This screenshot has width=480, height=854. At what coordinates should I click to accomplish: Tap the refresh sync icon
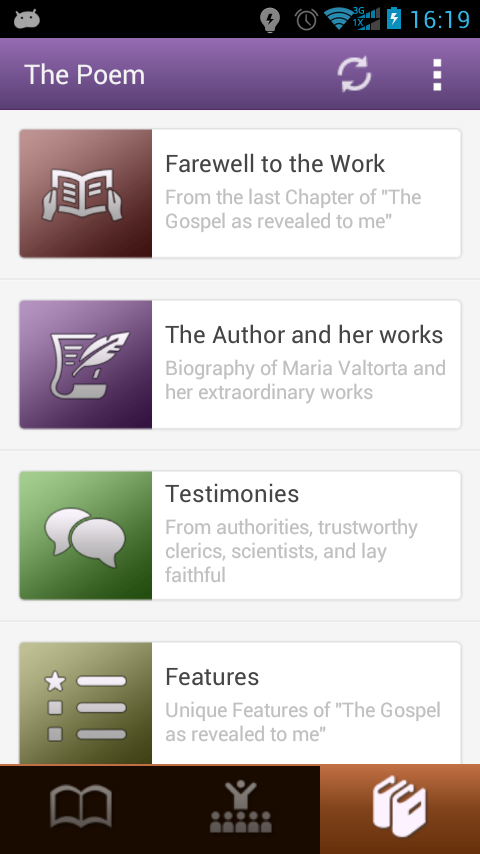tap(354, 74)
